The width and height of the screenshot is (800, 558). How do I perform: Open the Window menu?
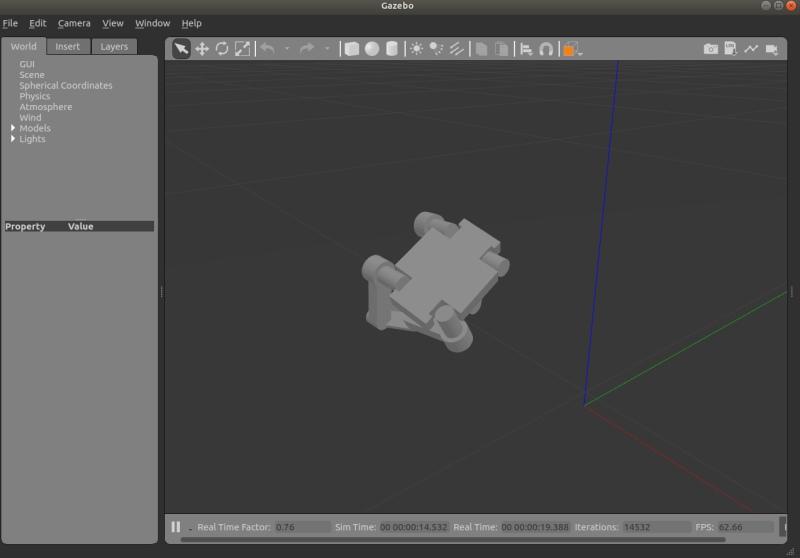tap(153, 23)
